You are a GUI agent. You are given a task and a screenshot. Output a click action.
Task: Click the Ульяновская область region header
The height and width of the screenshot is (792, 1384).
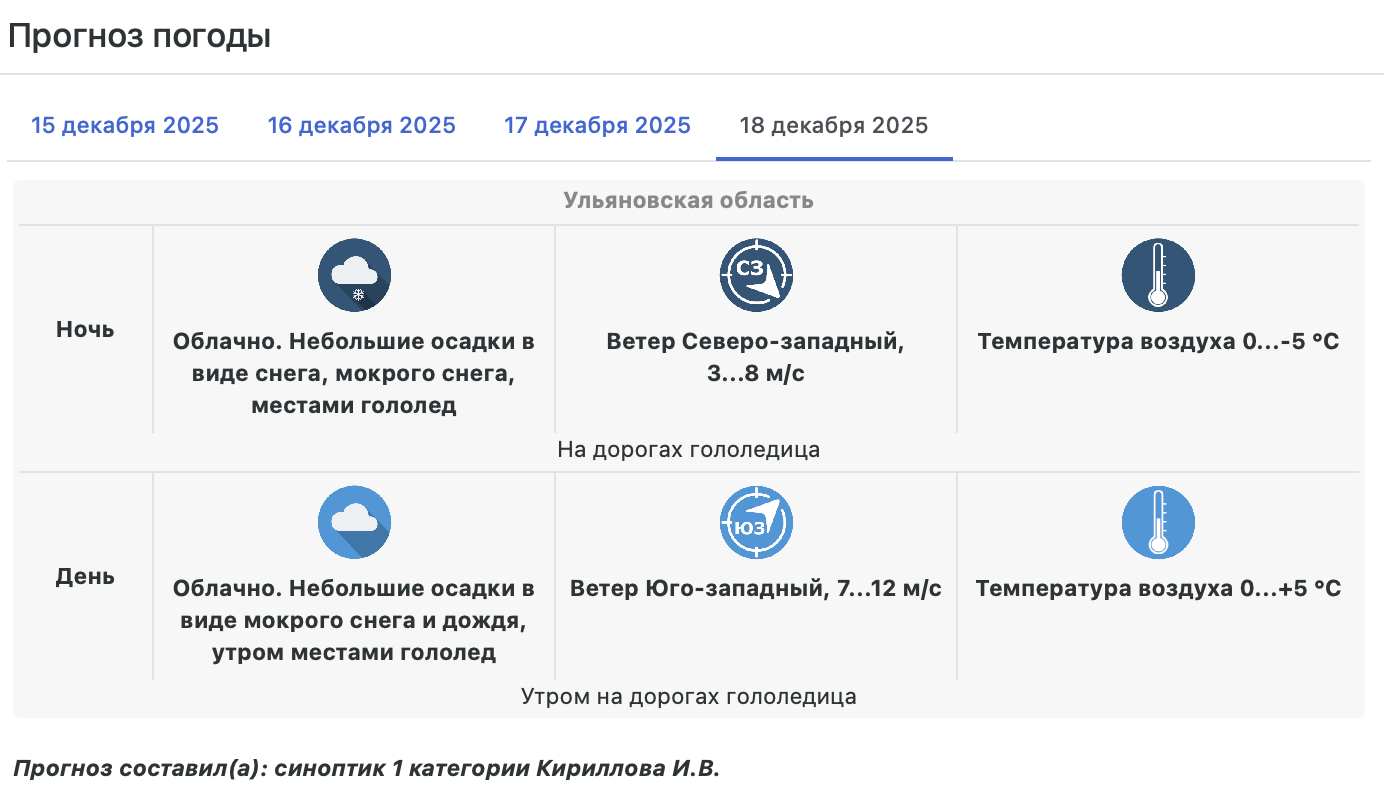point(688,201)
